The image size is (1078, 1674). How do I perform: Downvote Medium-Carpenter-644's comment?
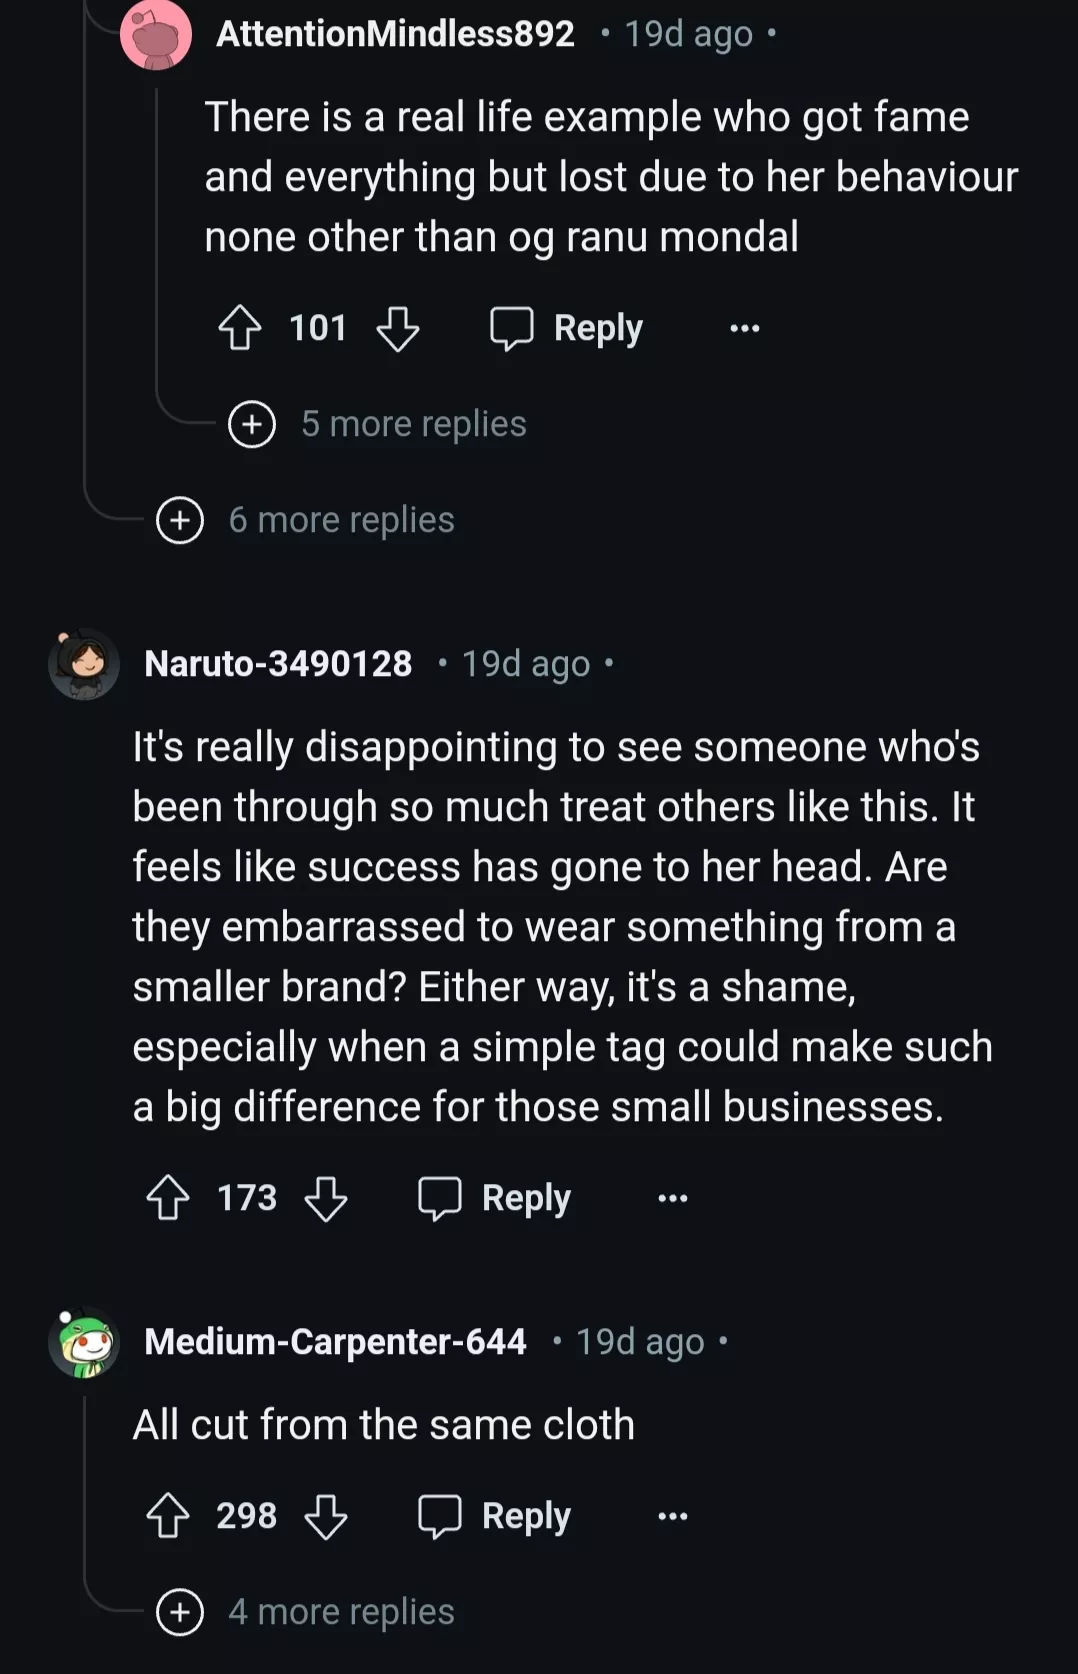pyautogui.click(x=325, y=1516)
